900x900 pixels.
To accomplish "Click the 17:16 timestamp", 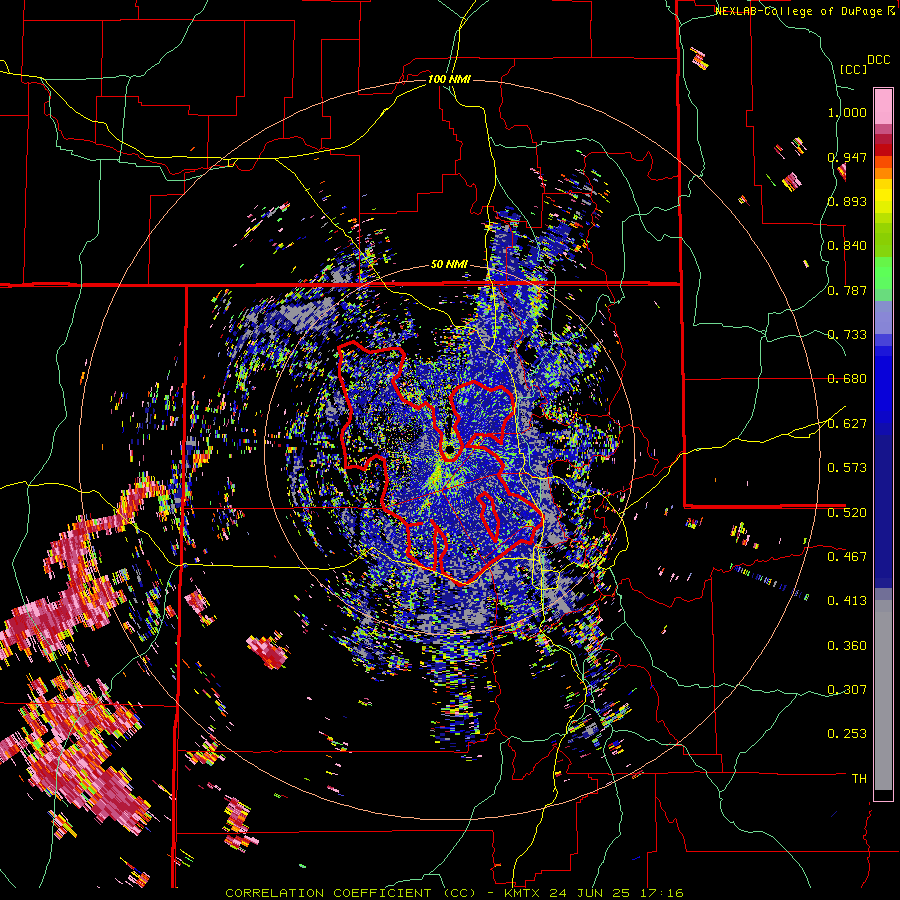I will 661,893.
